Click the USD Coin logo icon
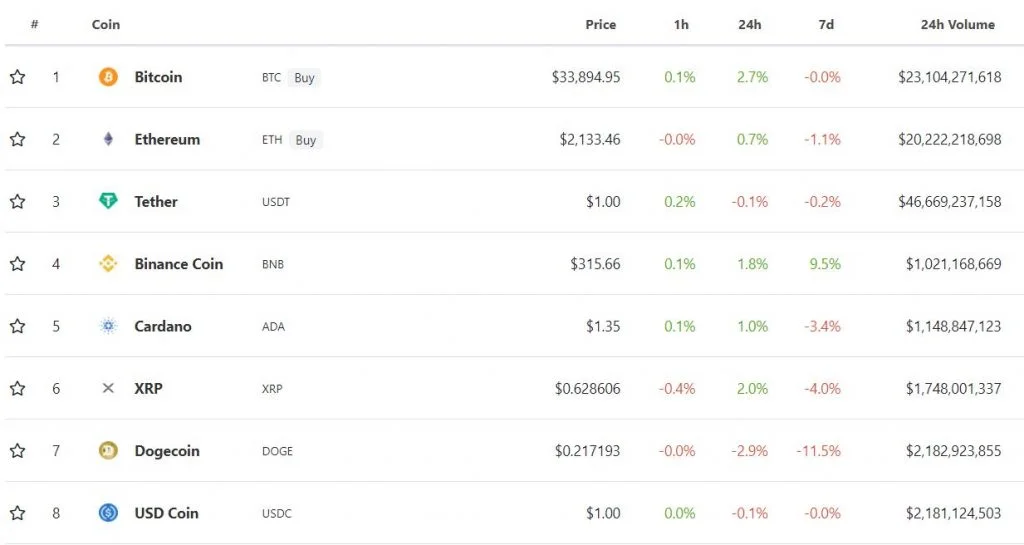 click(x=108, y=513)
